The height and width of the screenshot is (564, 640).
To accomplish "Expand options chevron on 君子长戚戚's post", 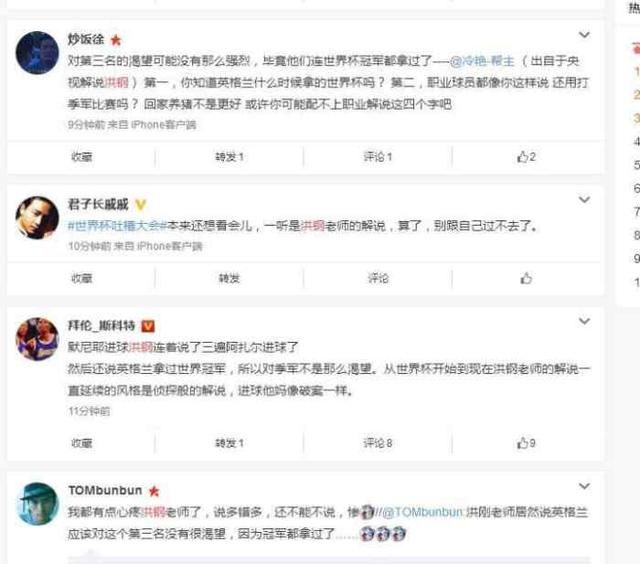I will [584, 200].
